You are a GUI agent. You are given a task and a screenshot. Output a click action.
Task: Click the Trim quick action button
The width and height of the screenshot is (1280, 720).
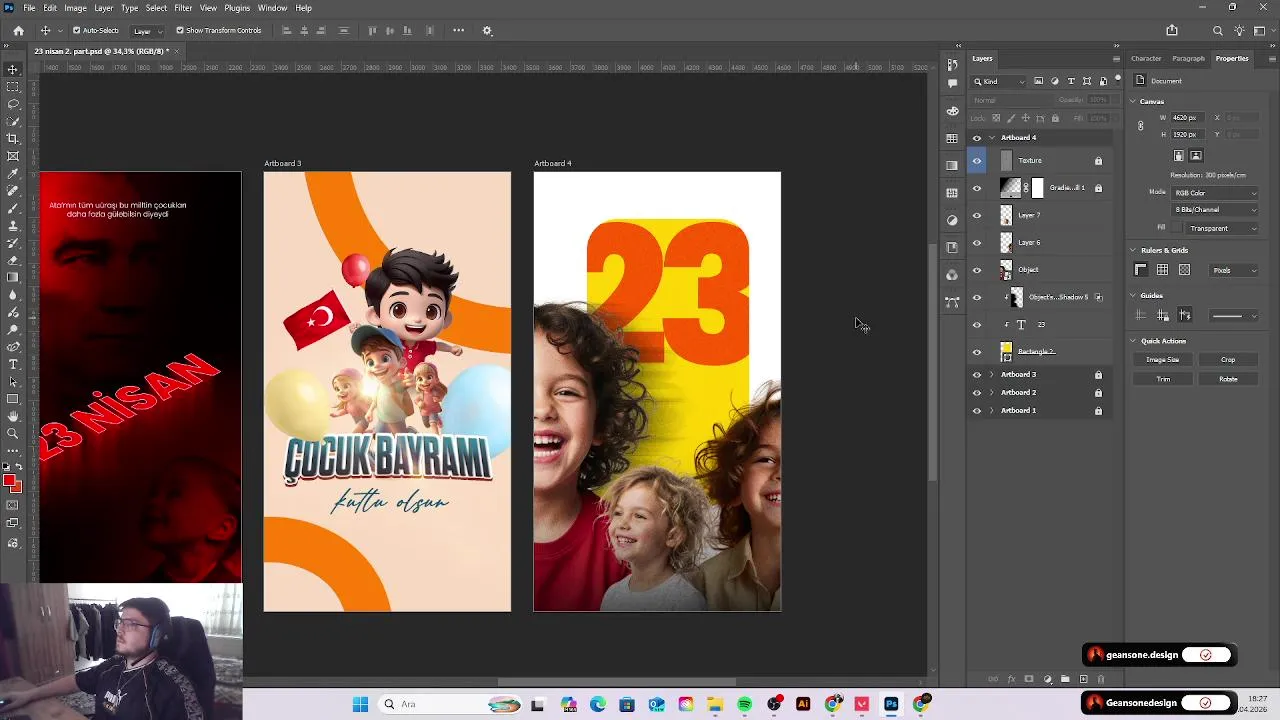(1163, 379)
